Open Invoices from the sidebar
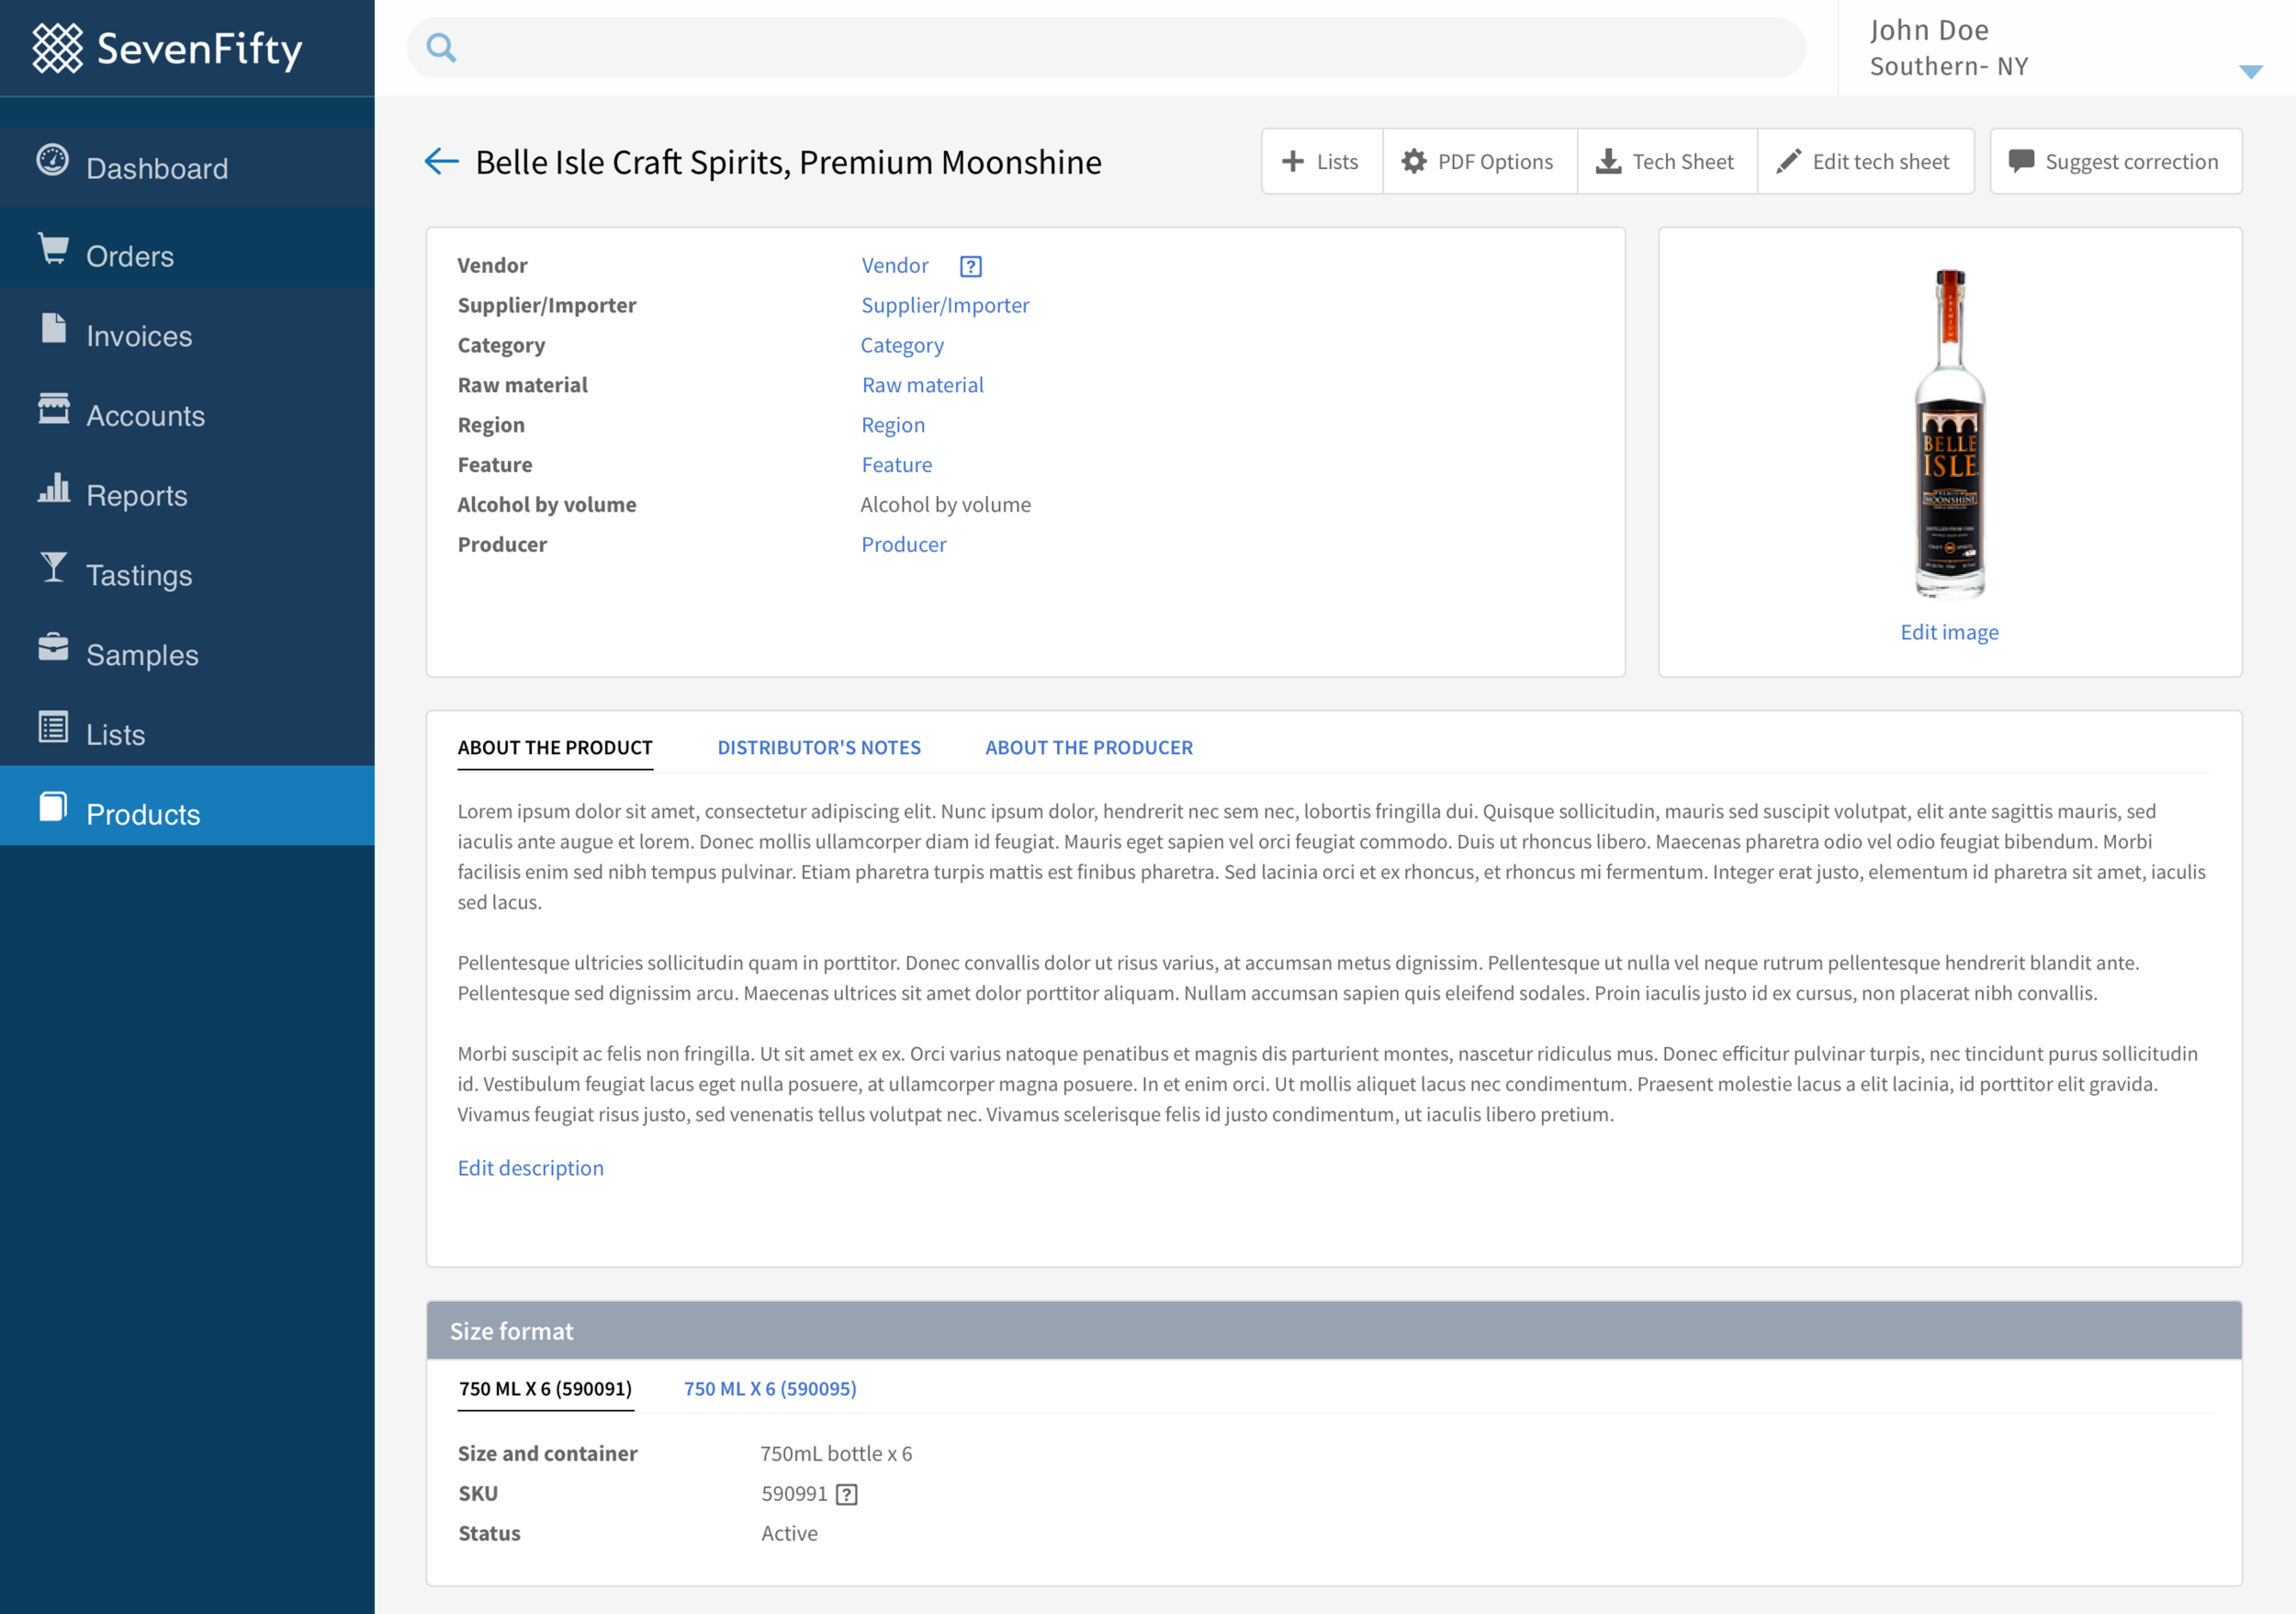The height and width of the screenshot is (1614, 2296). click(187, 327)
